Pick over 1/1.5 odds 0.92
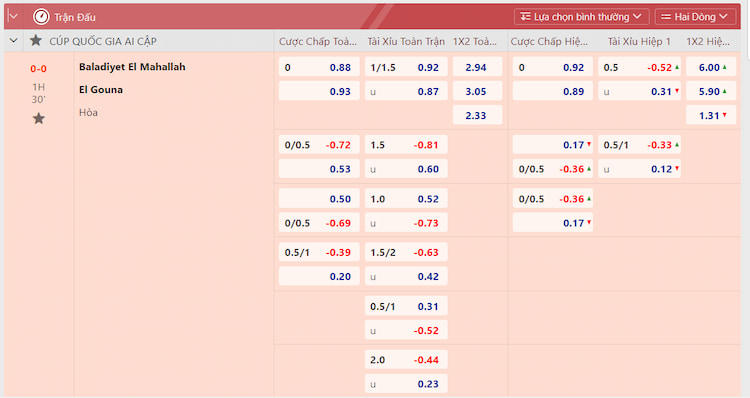Image resolution: width=750 pixels, height=398 pixels. tap(406, 67)
